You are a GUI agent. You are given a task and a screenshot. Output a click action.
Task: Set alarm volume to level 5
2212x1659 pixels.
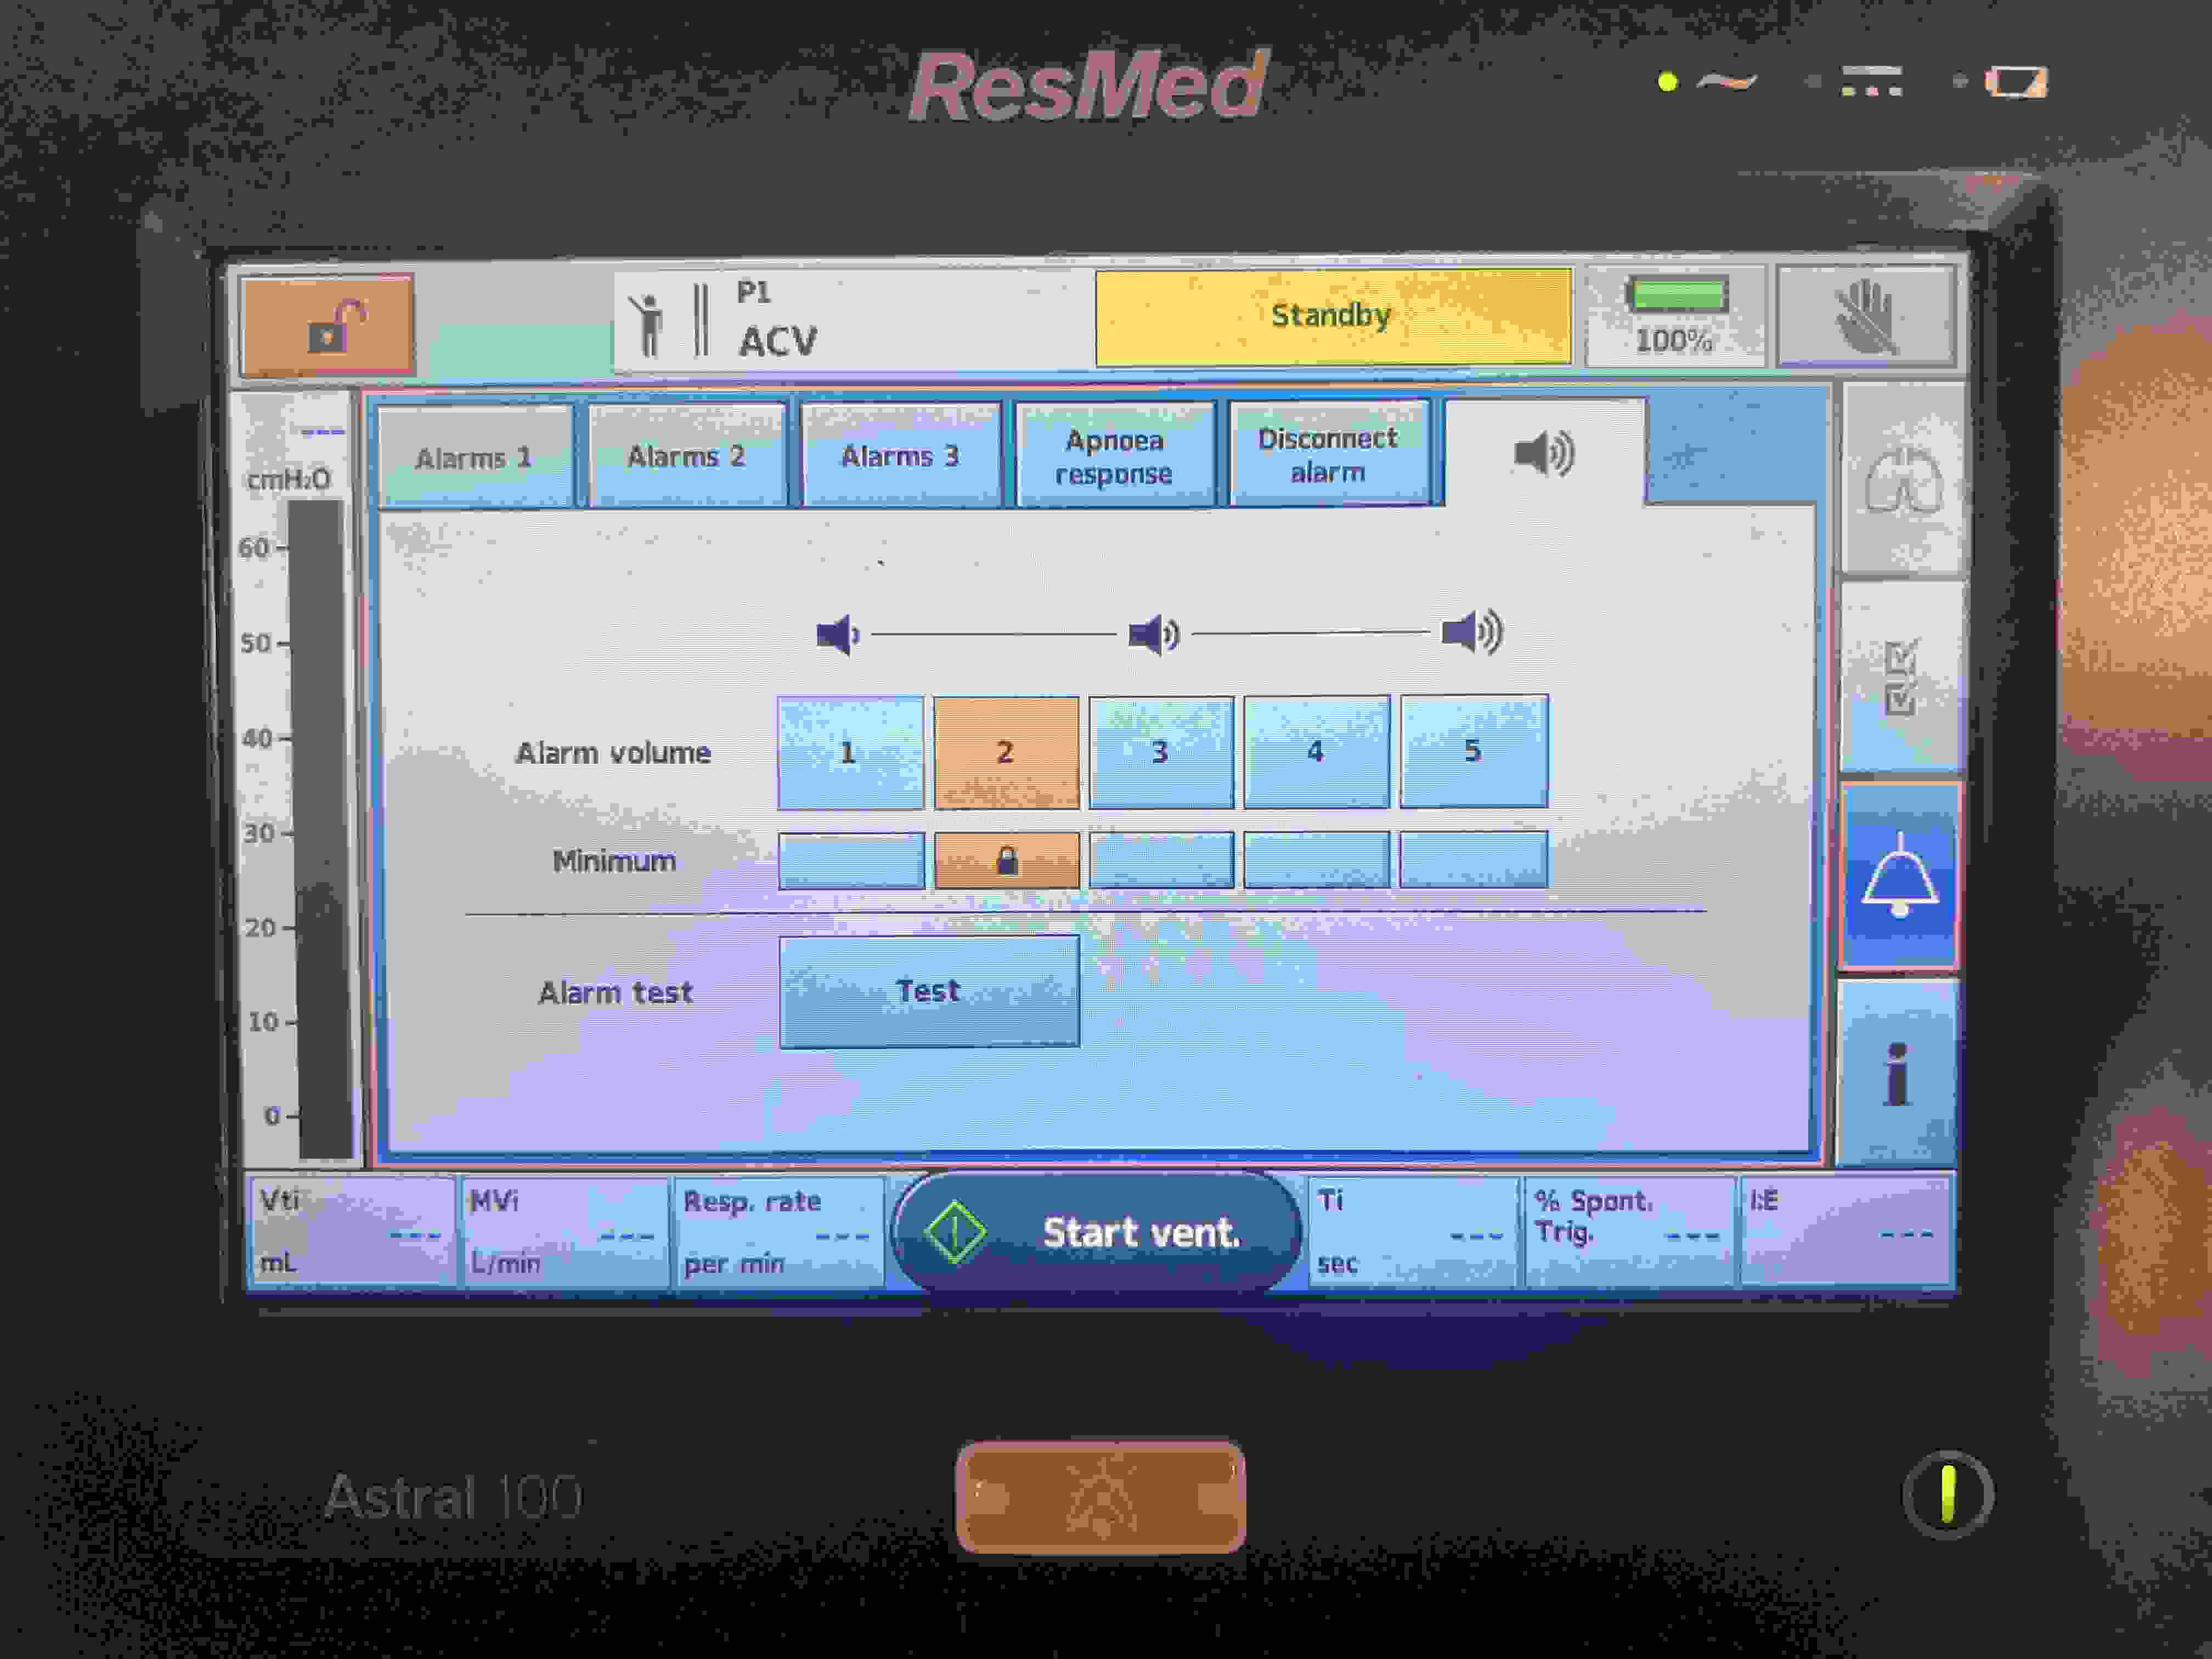(1473, 751)
